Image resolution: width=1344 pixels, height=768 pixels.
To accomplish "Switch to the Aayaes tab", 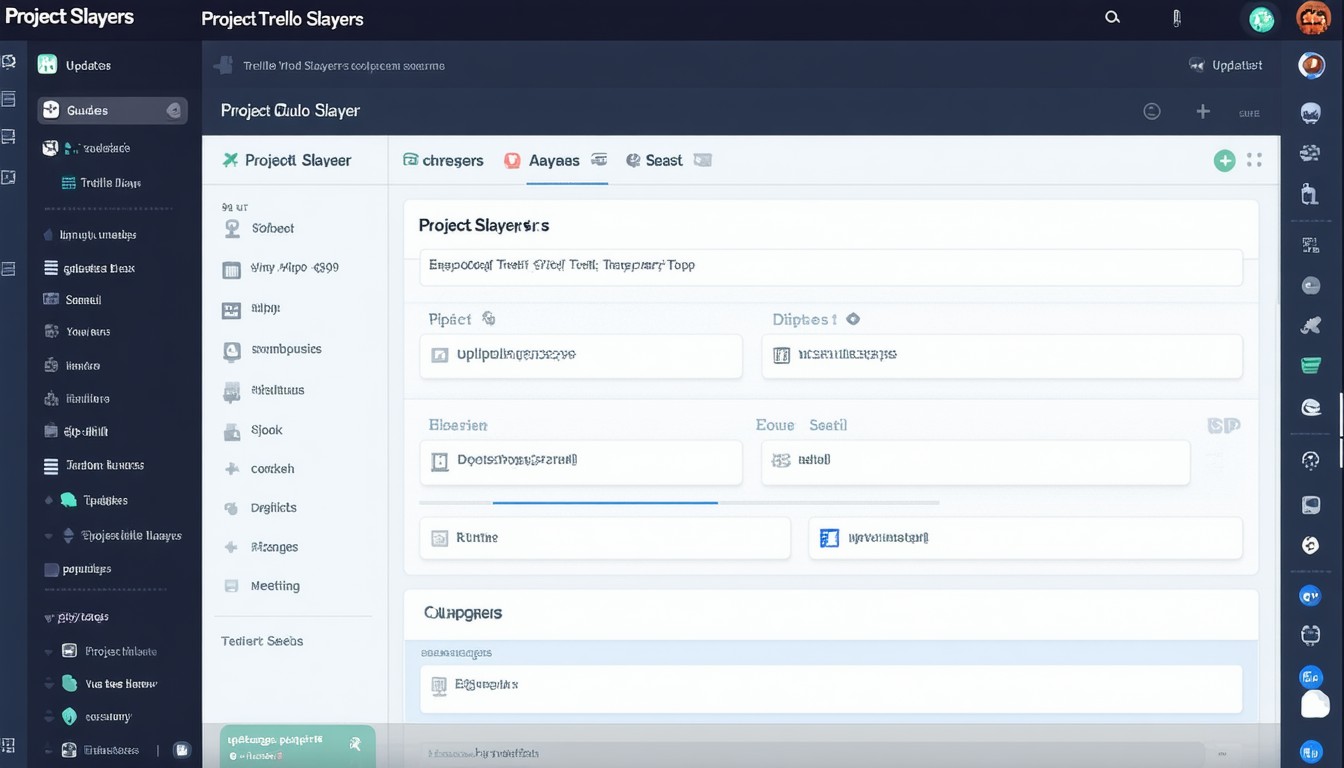I will (553, 161).
